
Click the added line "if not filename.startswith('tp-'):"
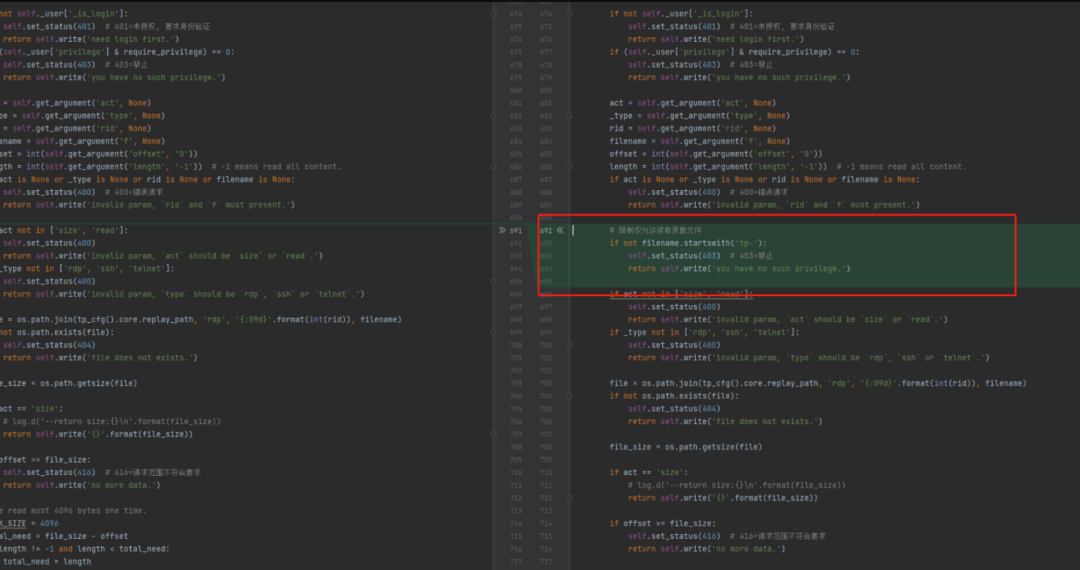click(x=687, y=243)
